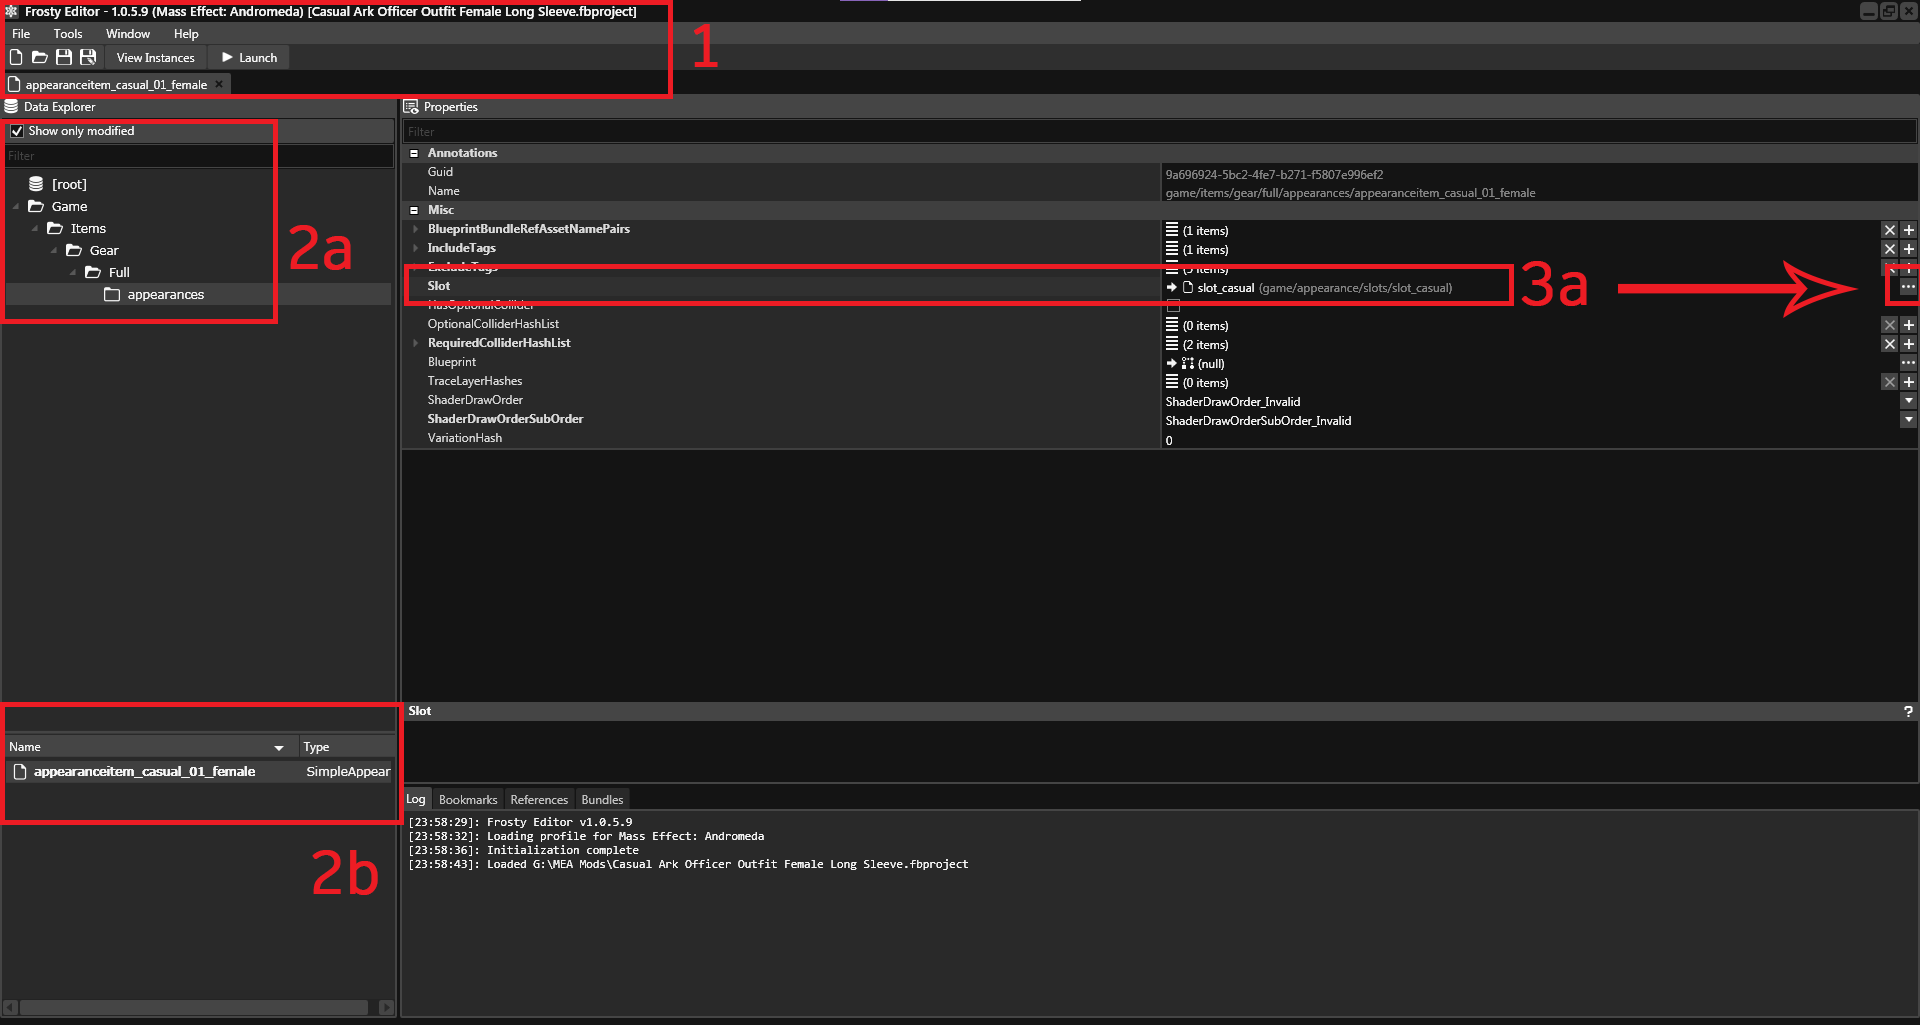Image resolution: width=1920 pixels, height=1025 pixels.
Task: Open Slot reference options ellipsis button
Action: click(1908, 287)
